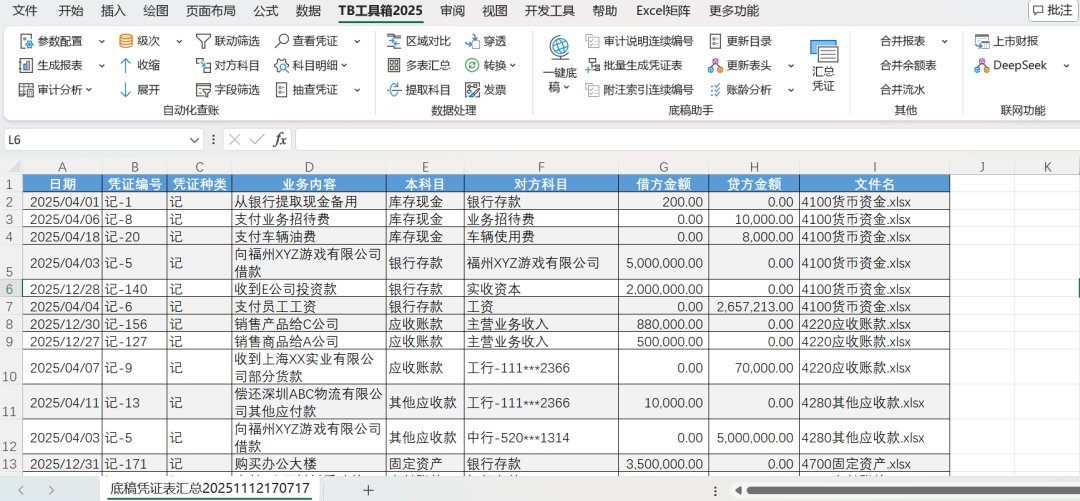Image resolution: width=1080 pixels, height=501 pixels.
Task: Click the 穿透 icon
Action: pos(472,41)
